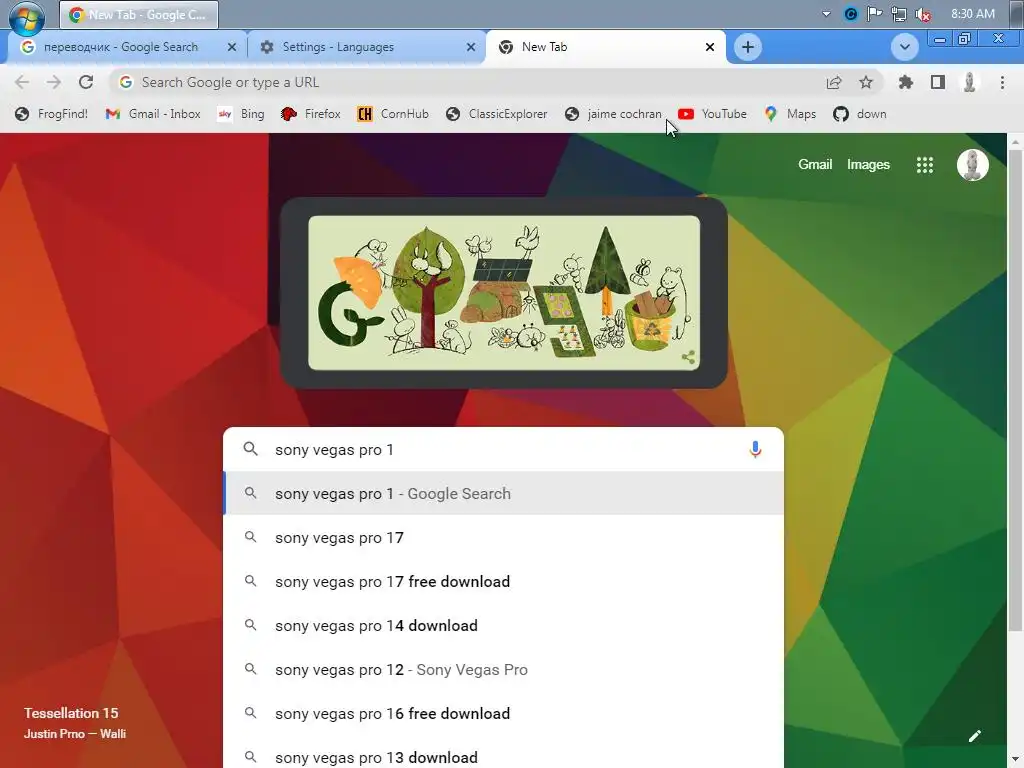Click the page vertical scrollbar
1024x768 pixels.
point(1015,392)
